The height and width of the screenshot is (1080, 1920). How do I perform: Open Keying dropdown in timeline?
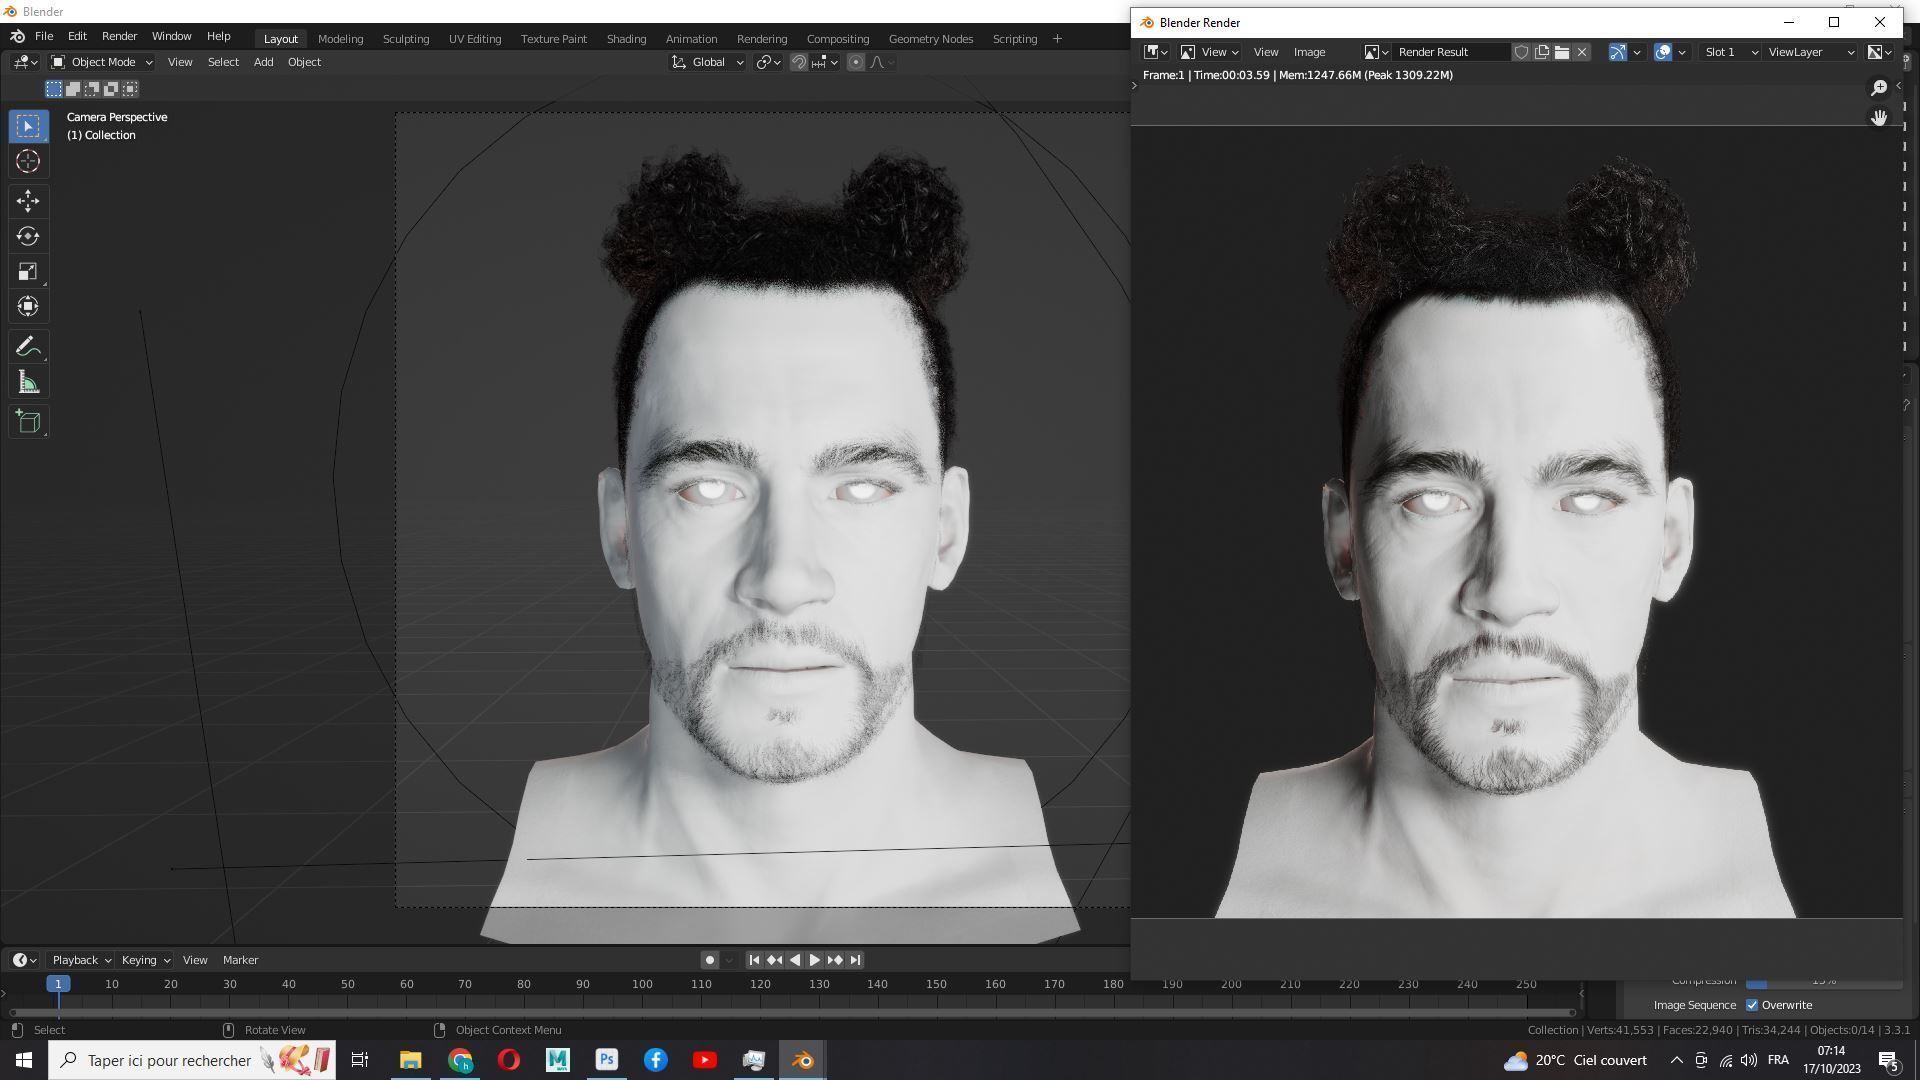click(x=145, y=960)
